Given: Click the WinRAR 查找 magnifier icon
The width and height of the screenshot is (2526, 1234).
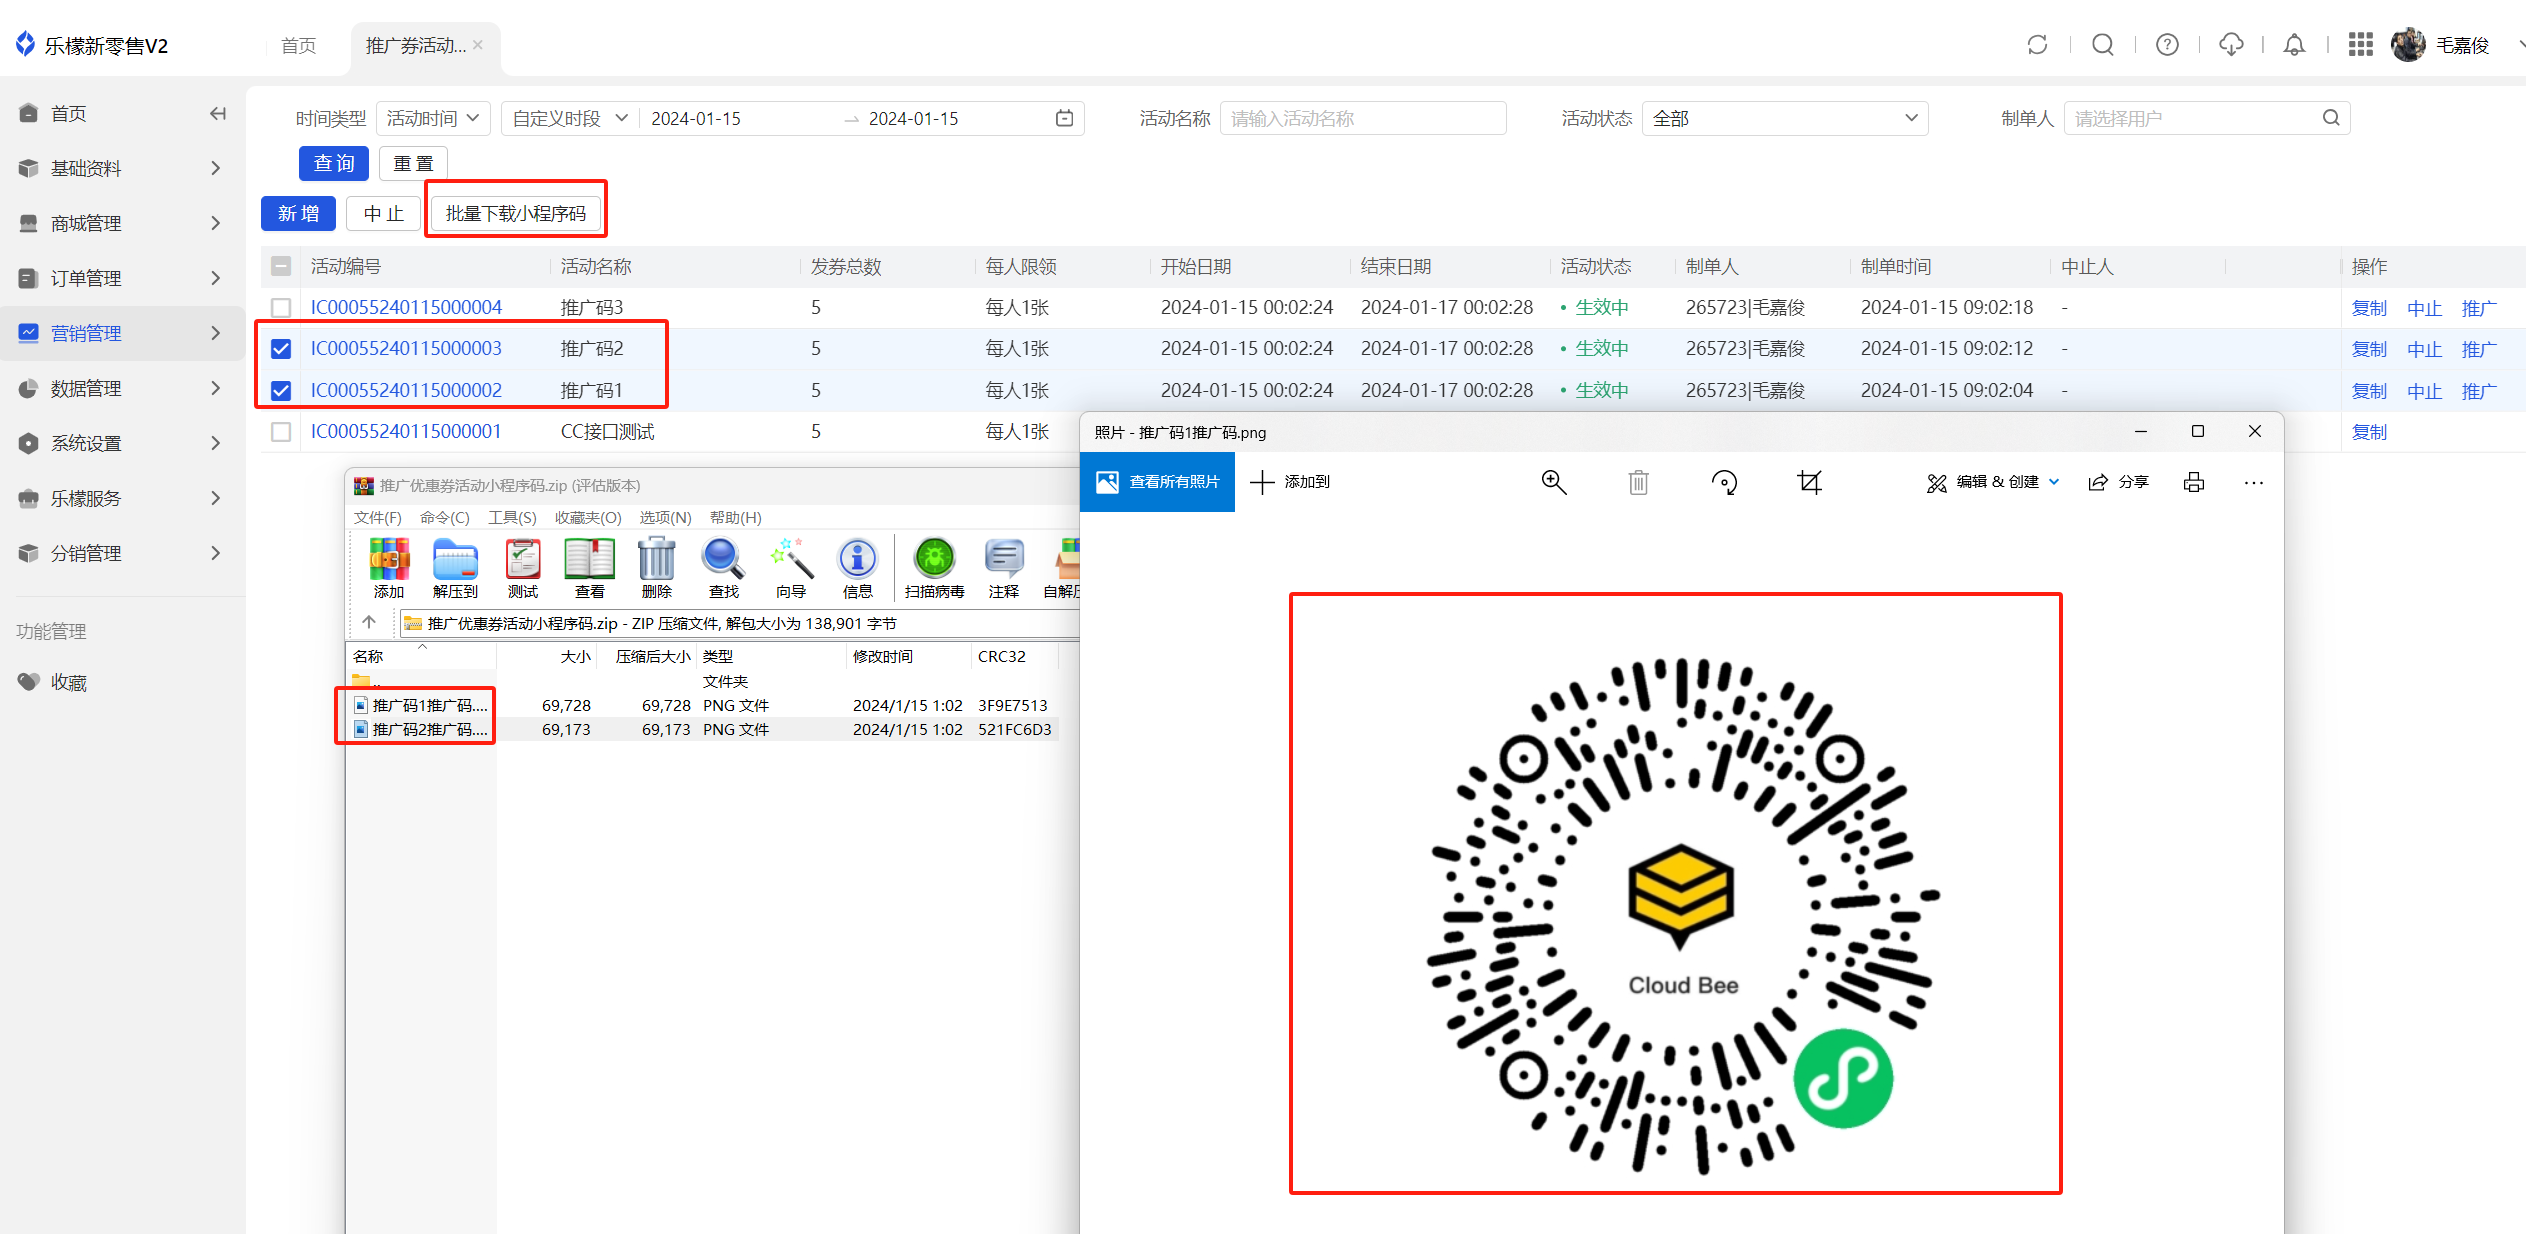Looking at the screenshot, I should tap(723, 569).
